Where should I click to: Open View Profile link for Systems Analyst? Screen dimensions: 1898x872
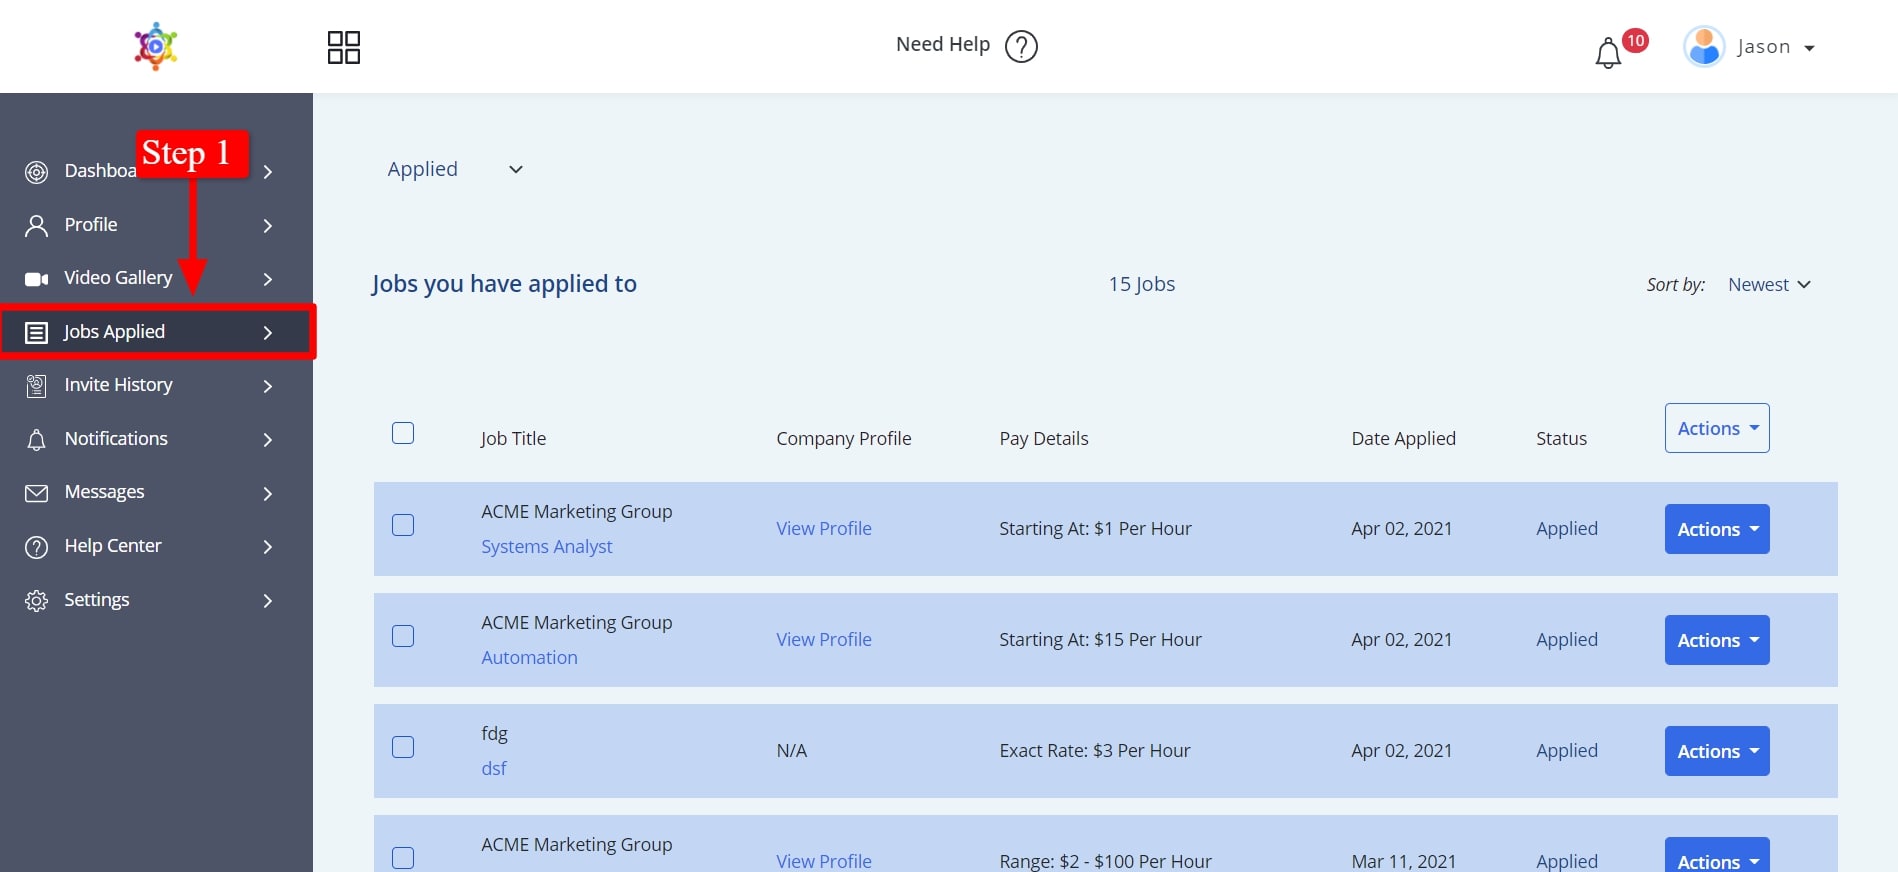point(823,529)
